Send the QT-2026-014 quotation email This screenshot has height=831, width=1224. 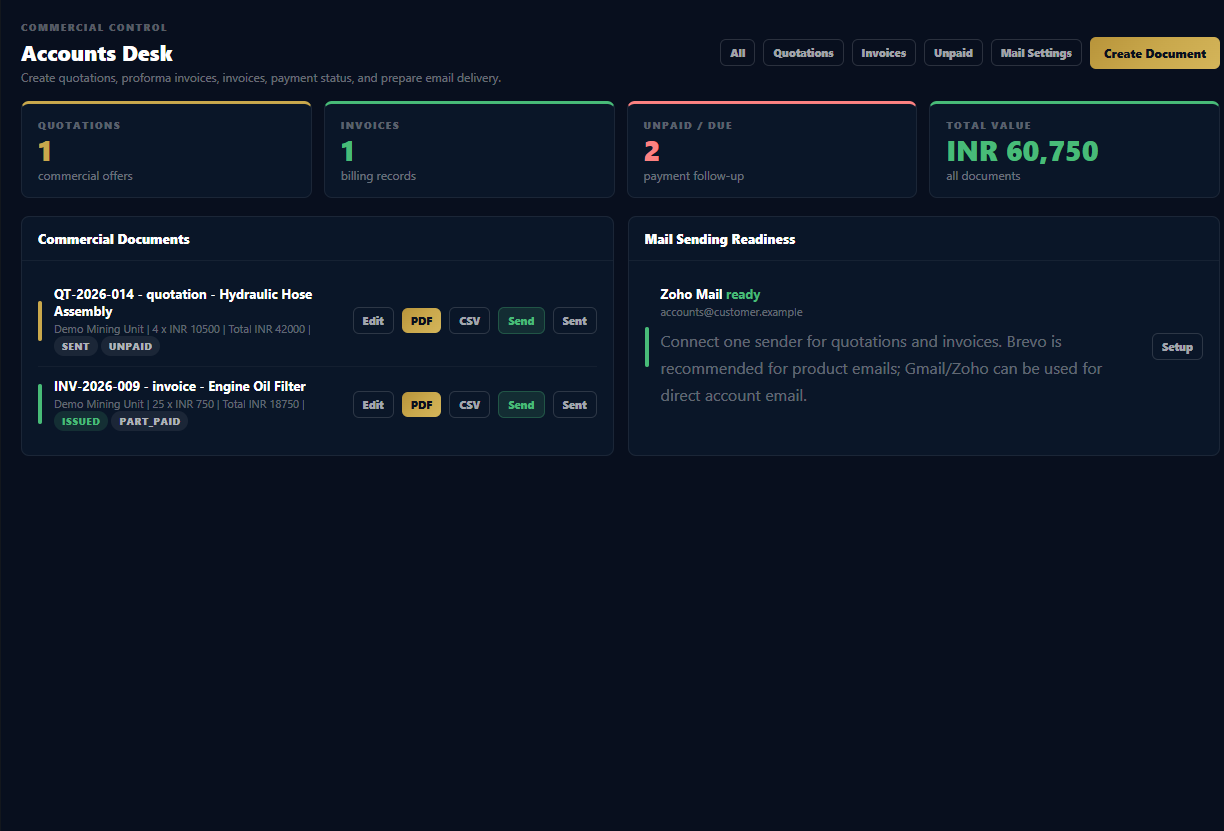tap(521, 321)
